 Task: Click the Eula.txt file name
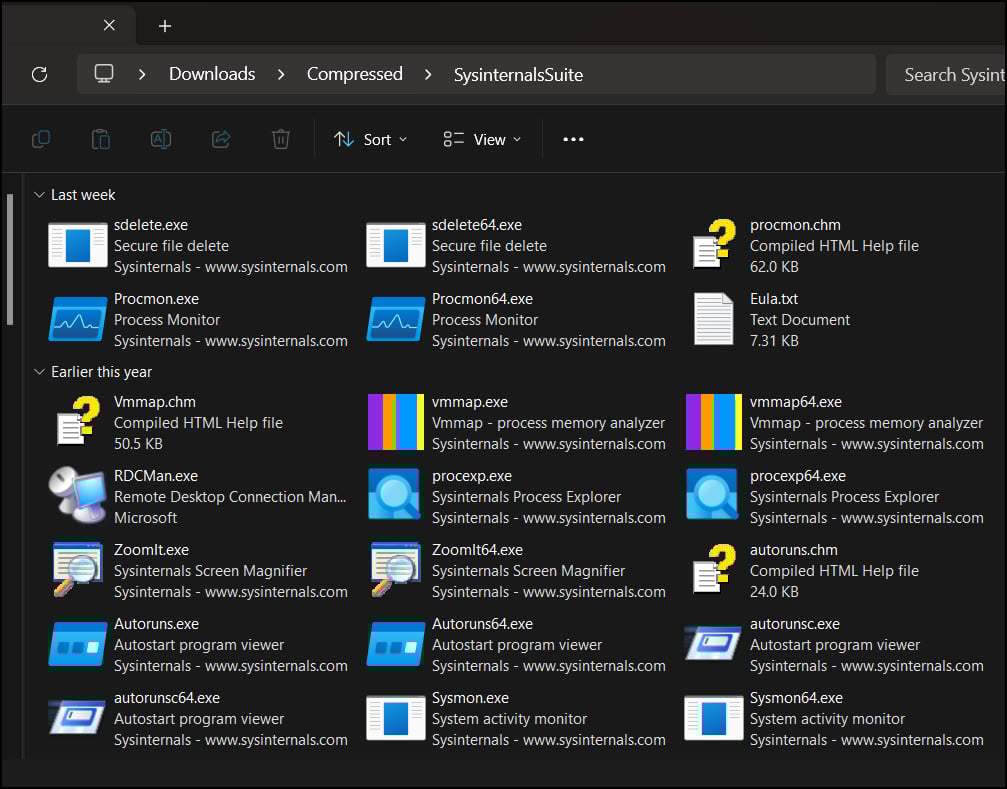tap(774, 299)
